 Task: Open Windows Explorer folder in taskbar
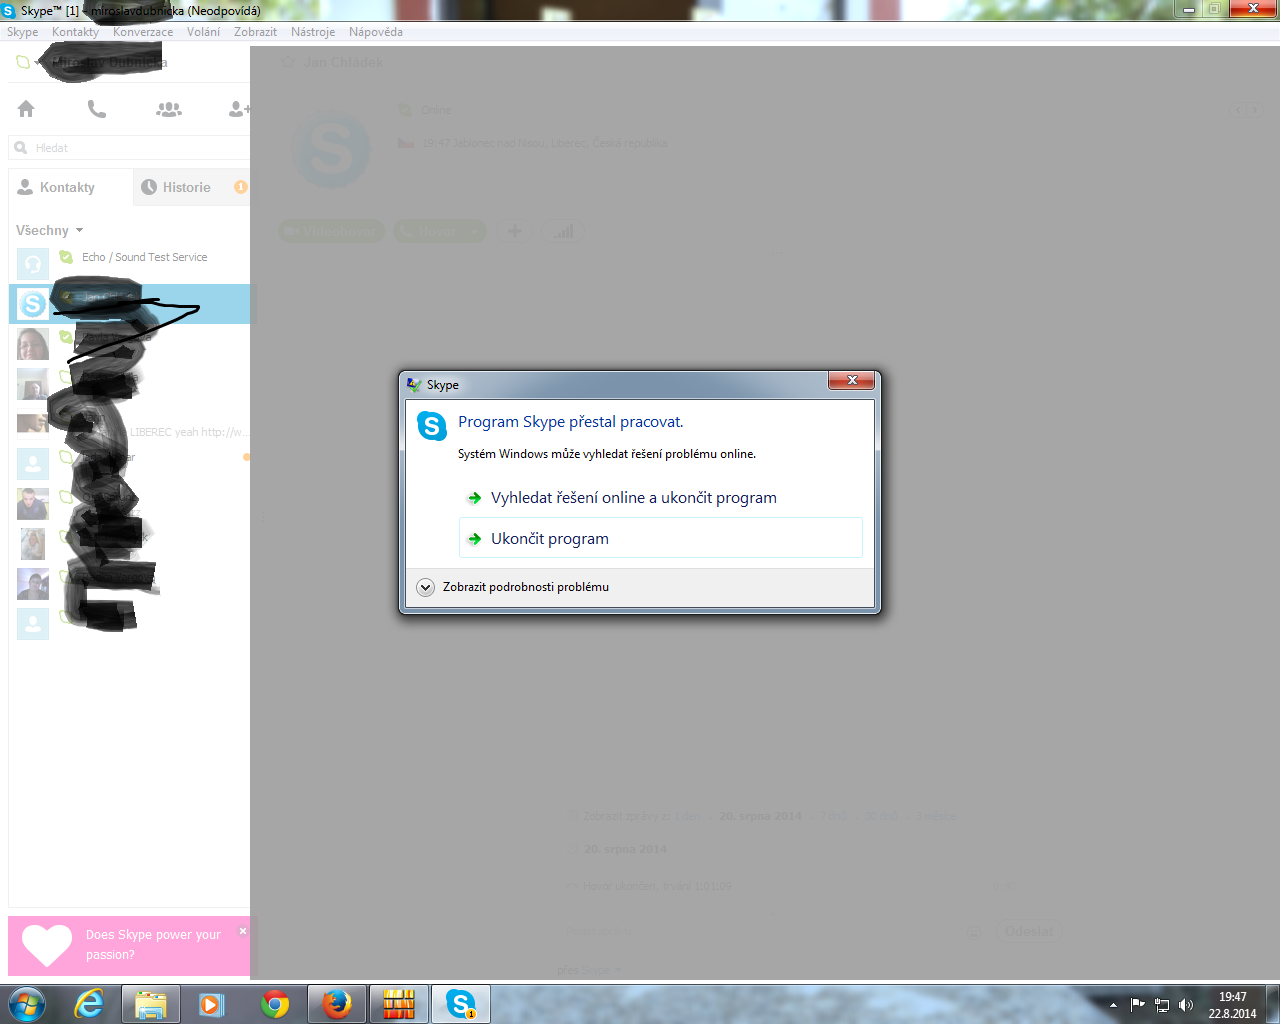151,1003
